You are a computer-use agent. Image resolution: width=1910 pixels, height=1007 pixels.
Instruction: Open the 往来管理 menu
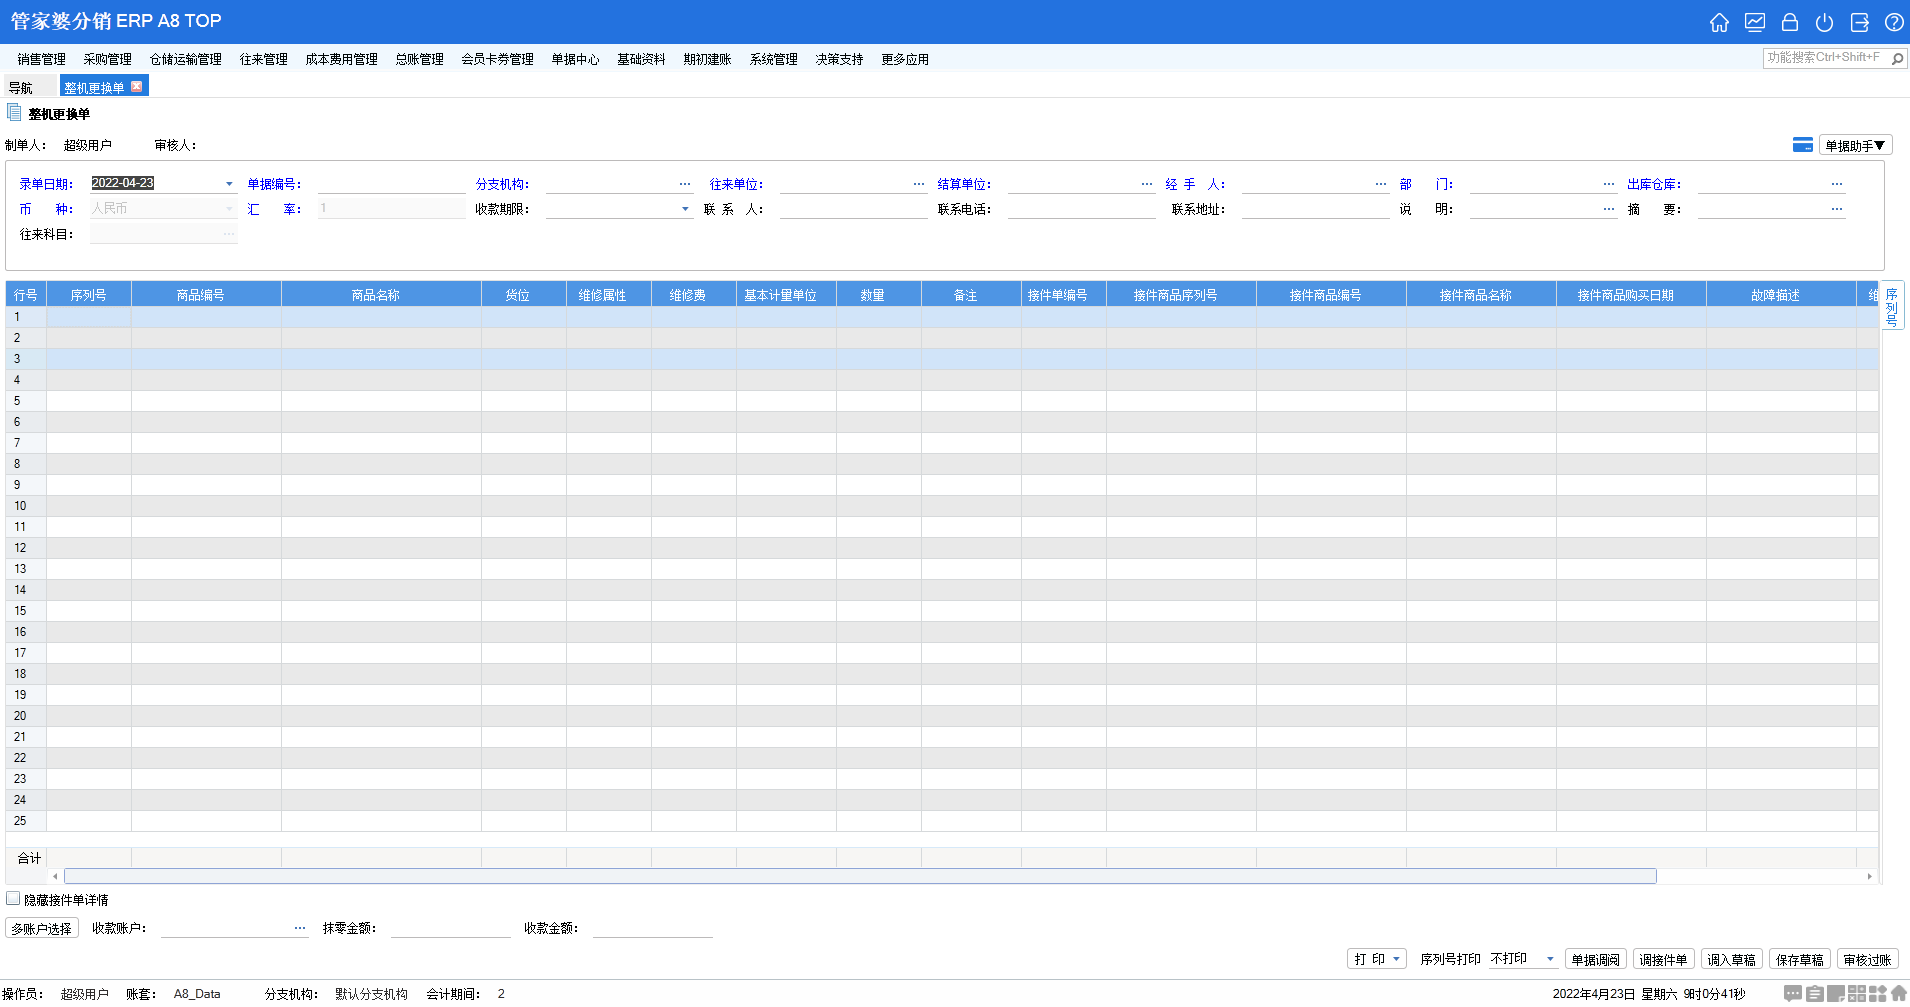263,59
